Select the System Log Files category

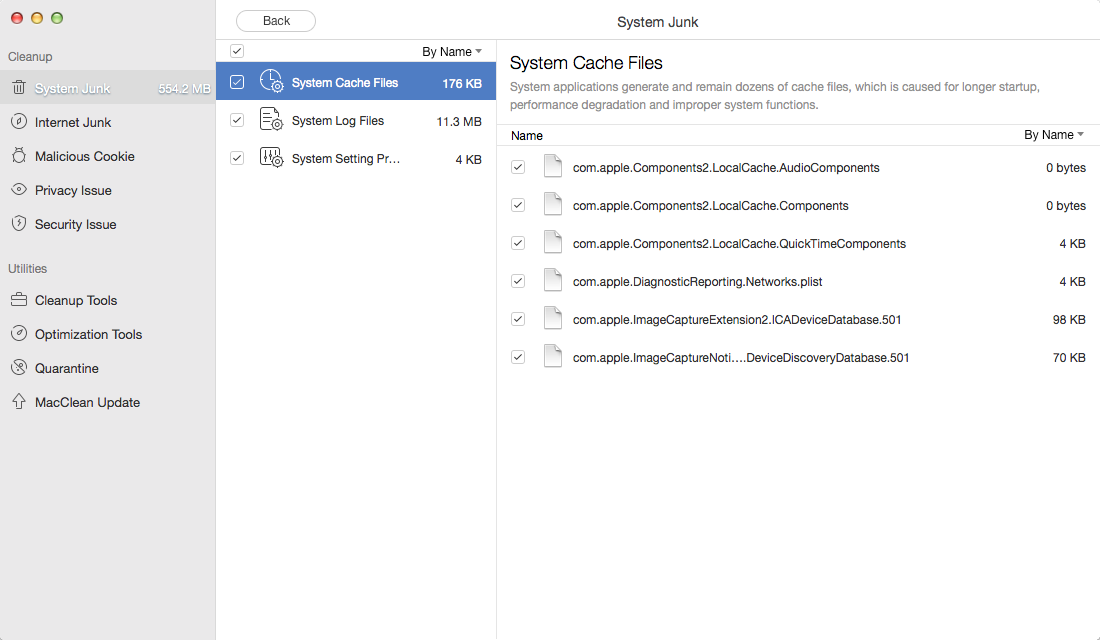338,121
